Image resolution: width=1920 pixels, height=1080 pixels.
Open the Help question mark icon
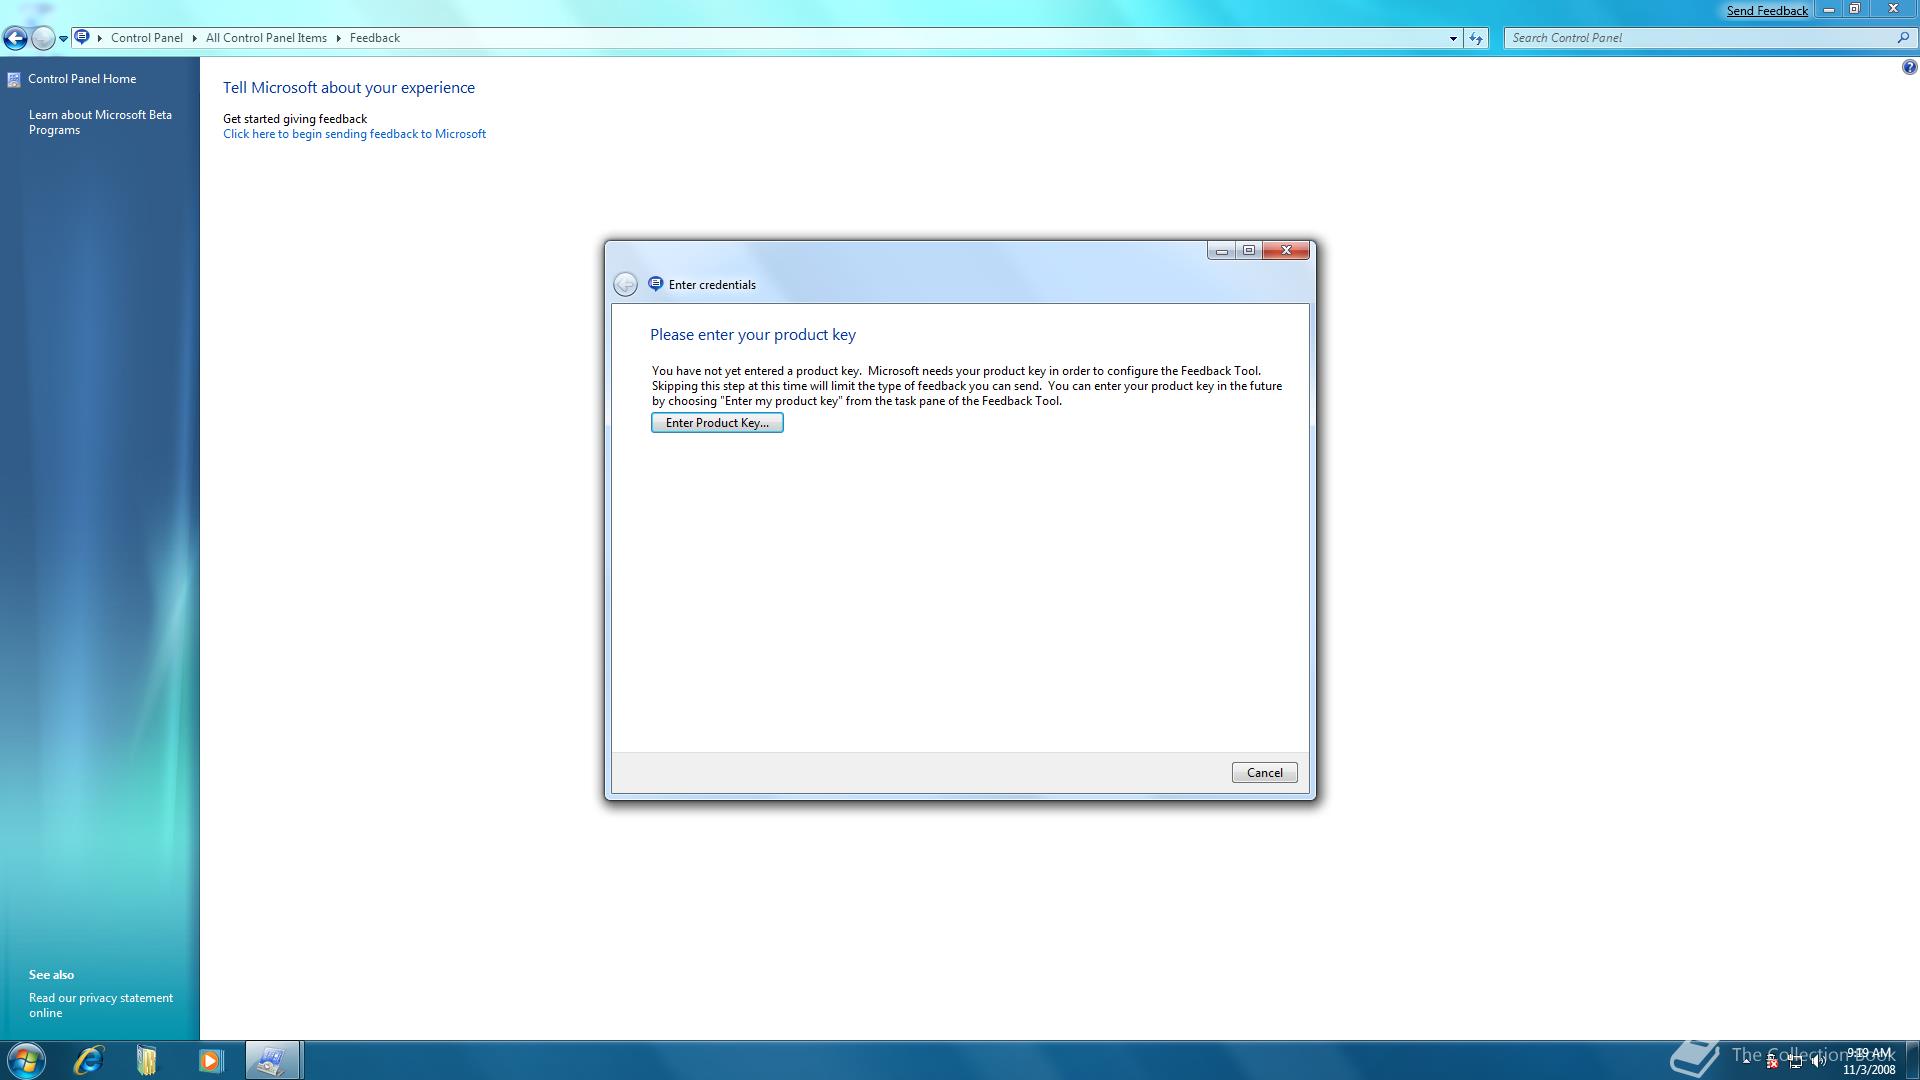[x=1909, y=68]
